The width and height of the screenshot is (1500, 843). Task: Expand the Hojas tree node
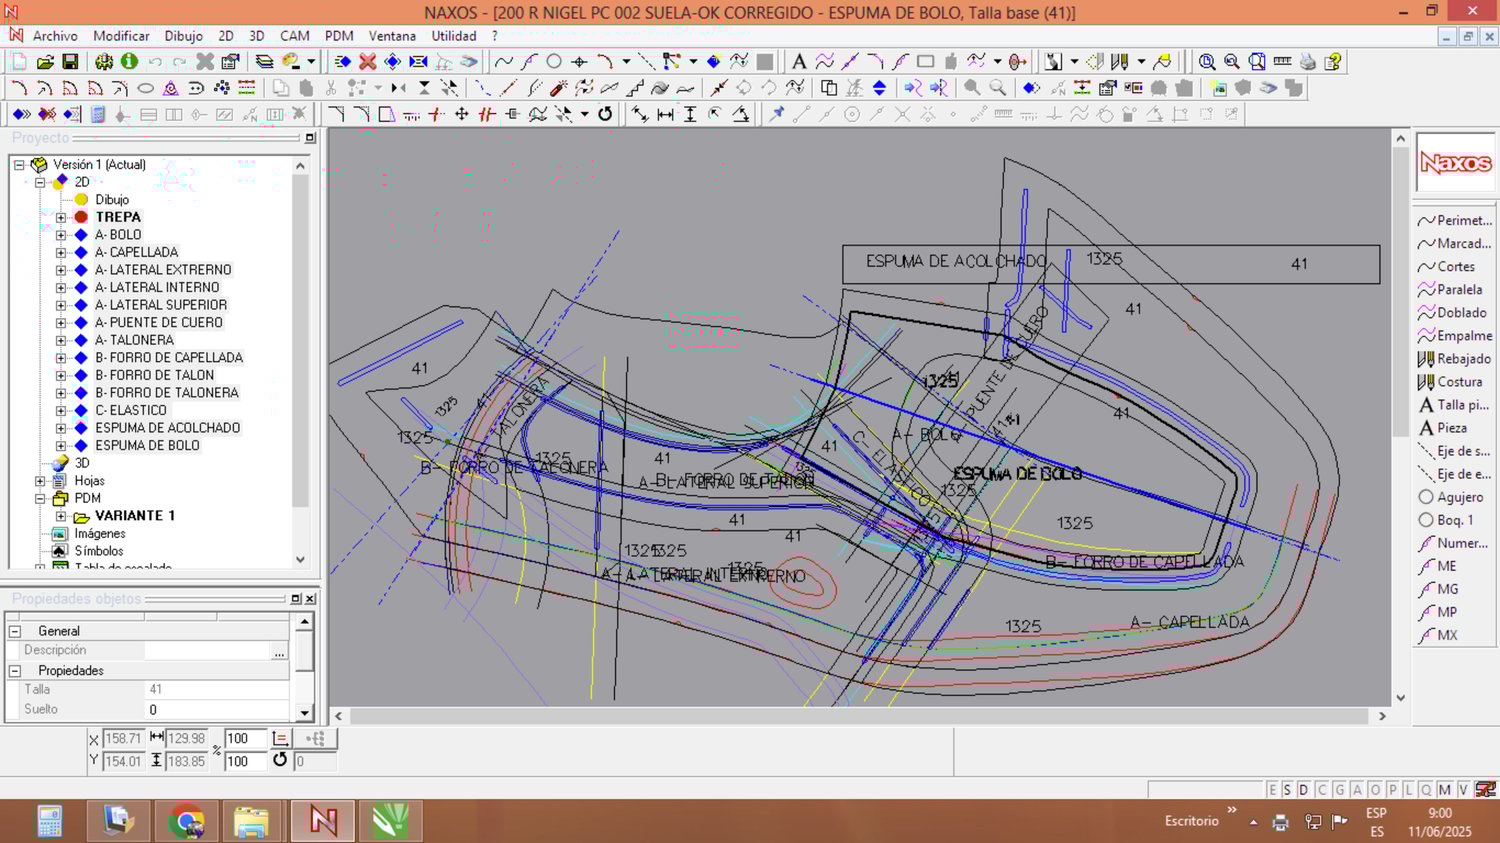pyautogui.click(x=40, y=481)
